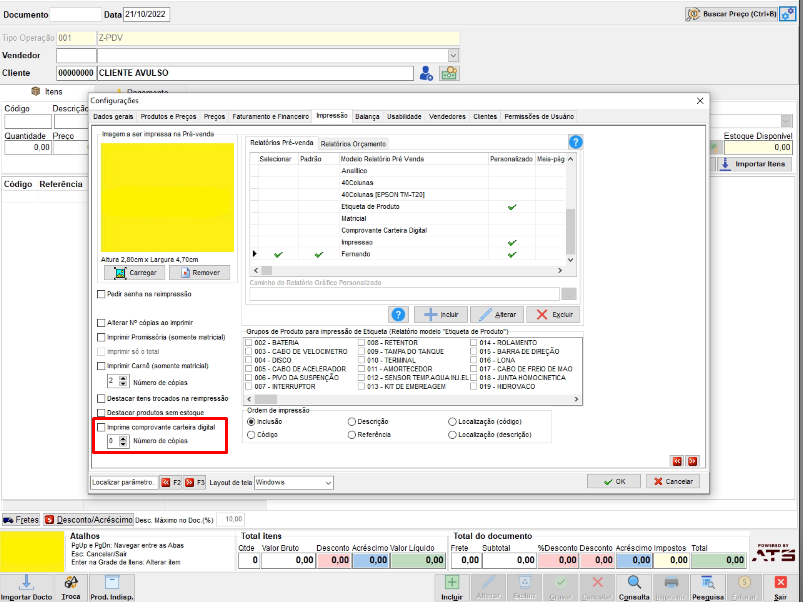
Task: Expand the Layout de tela Windows dropdown
Action: pyautogui.click(x=328, y=483)
